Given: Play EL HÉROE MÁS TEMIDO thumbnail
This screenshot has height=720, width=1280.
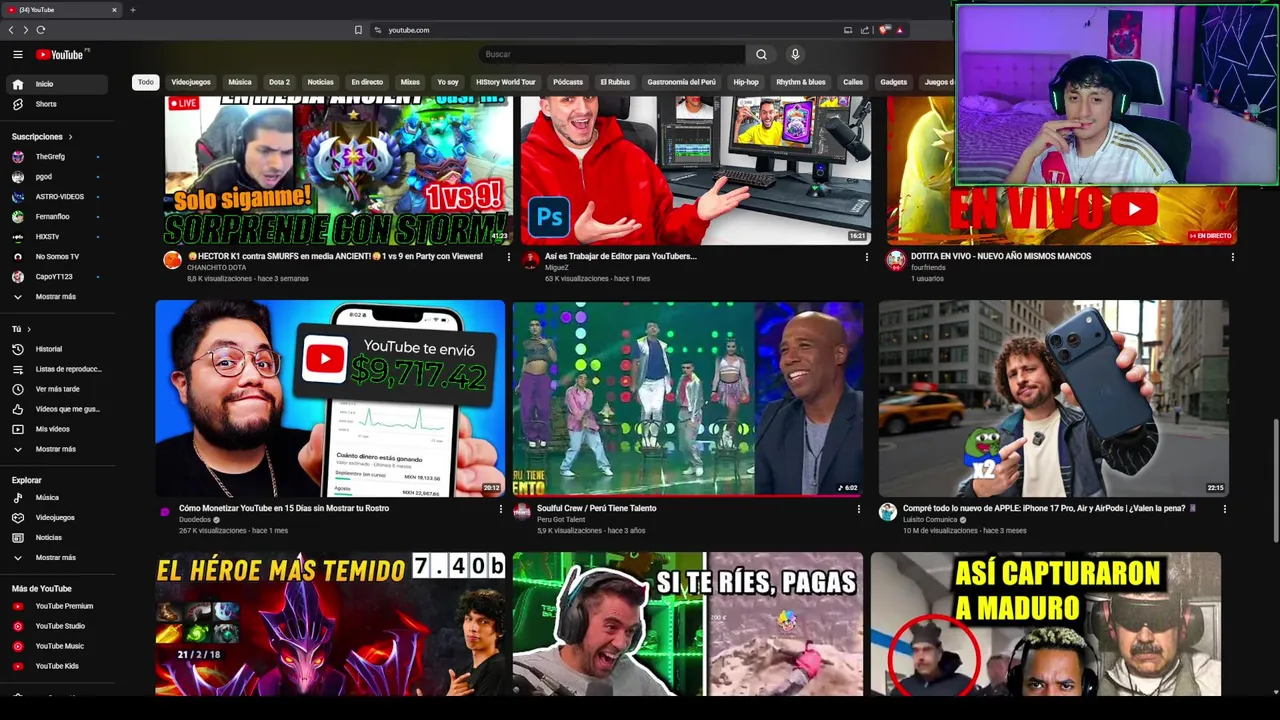Looking at the screenshot, I should coord(330,624).
